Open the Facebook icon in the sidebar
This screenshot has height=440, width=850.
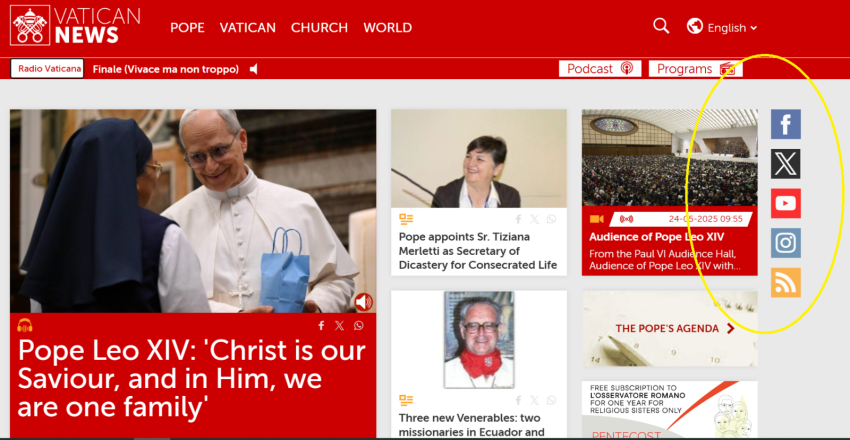click(x=785, y=124)
